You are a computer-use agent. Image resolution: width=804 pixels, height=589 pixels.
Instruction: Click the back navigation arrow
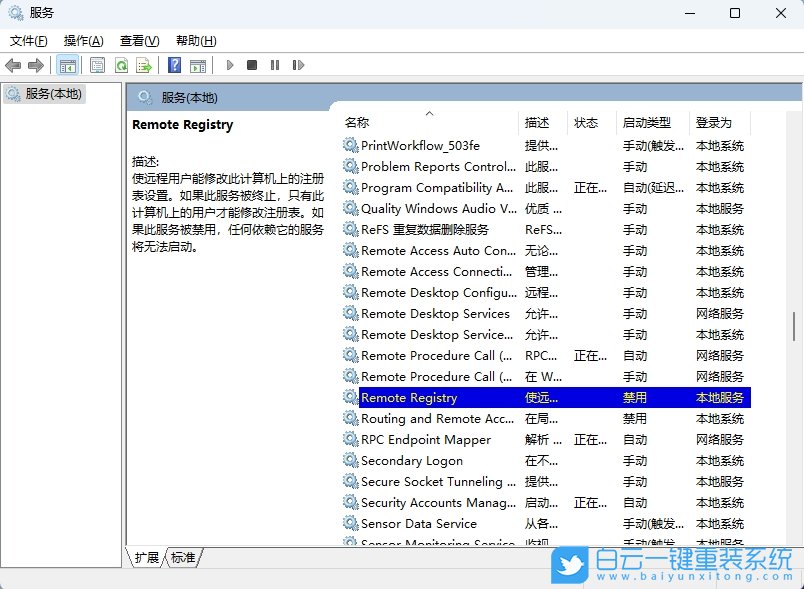13,65
